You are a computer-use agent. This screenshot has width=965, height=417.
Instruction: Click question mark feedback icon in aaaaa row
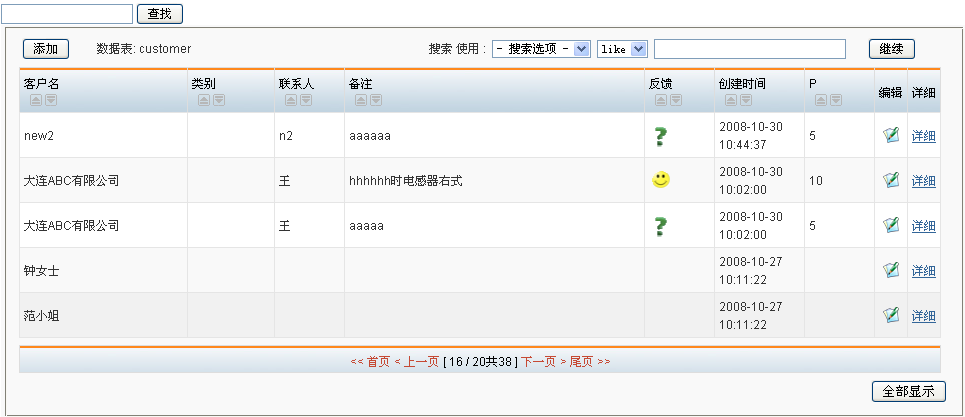point(660,226)
